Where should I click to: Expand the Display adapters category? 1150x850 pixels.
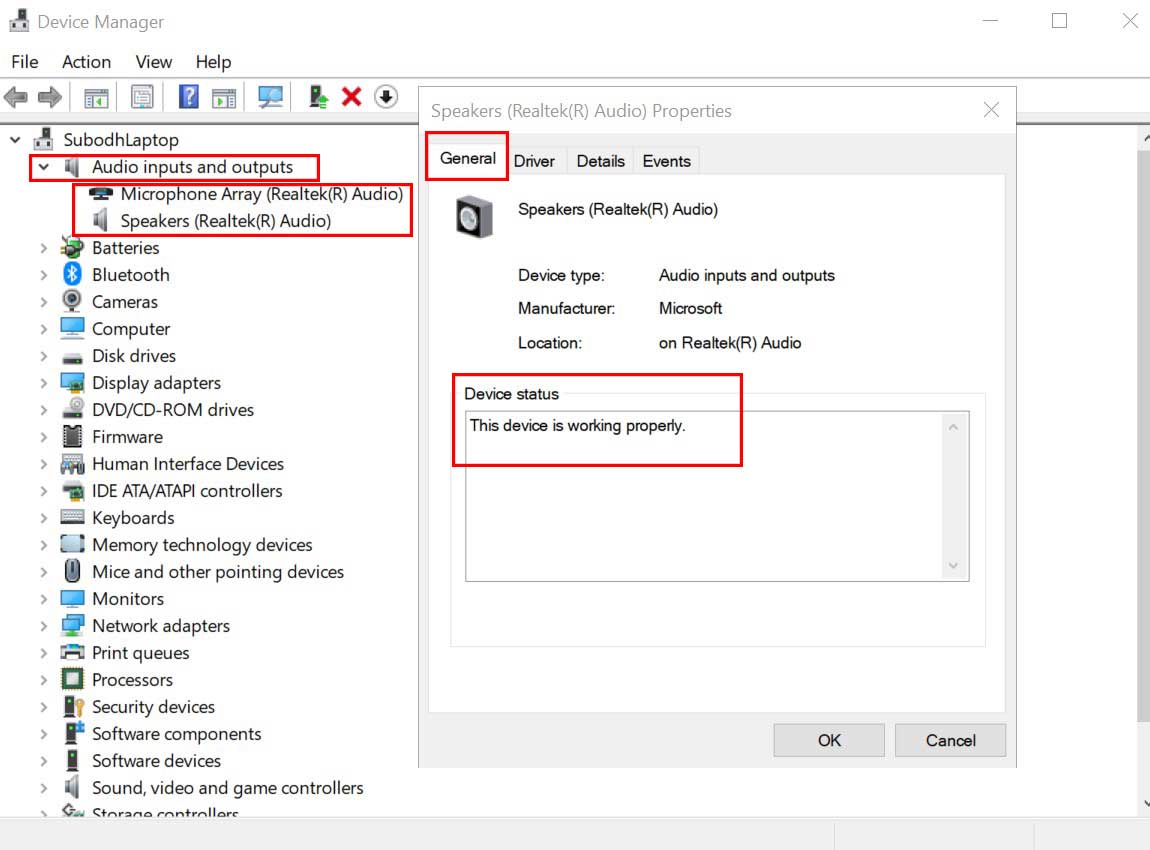[x=43, y=382]
